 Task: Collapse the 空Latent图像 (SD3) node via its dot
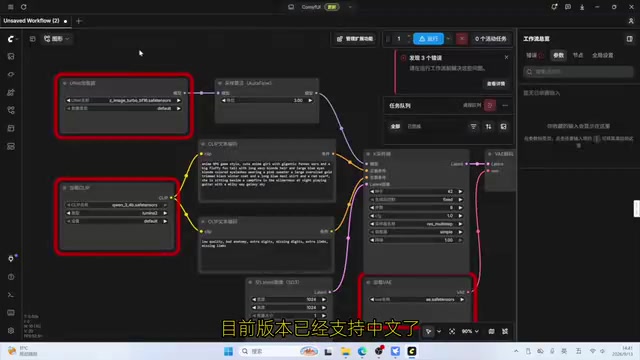pos(251,282)
